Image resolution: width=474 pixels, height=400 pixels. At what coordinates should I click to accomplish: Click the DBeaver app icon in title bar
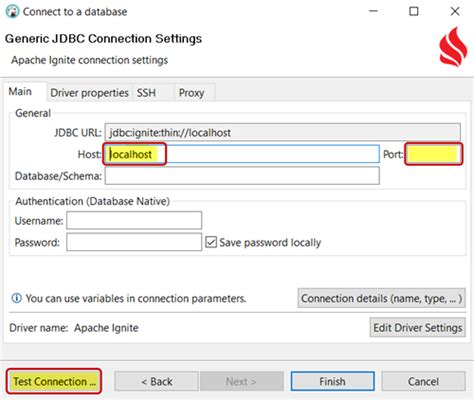tap(13, 12)
